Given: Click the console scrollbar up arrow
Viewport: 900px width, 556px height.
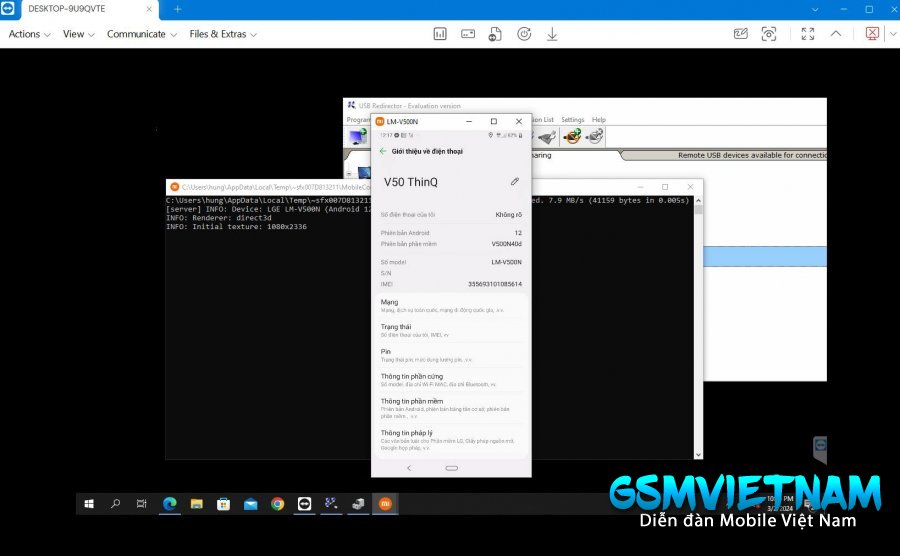Looking at the screenshot, I should click(699, 200).
